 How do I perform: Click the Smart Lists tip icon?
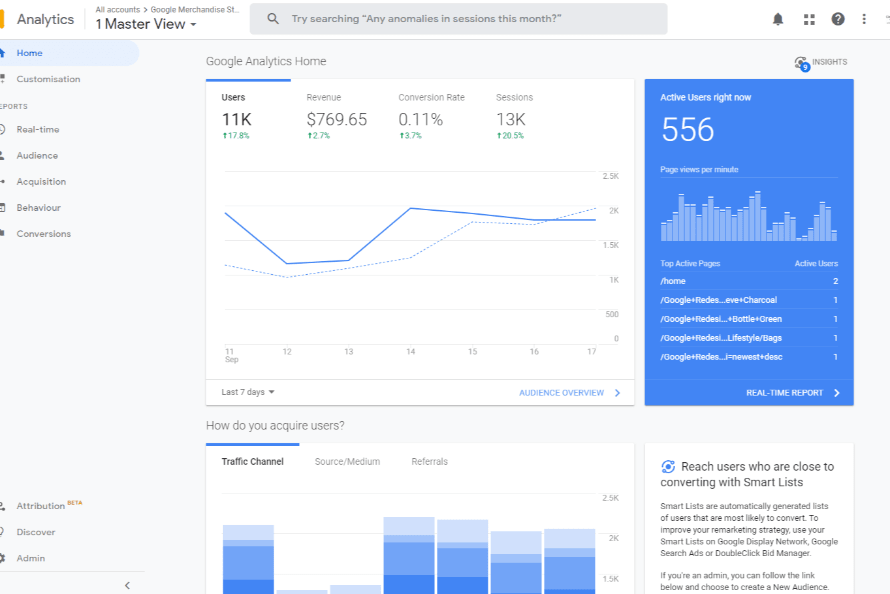[x=668, y=467]
